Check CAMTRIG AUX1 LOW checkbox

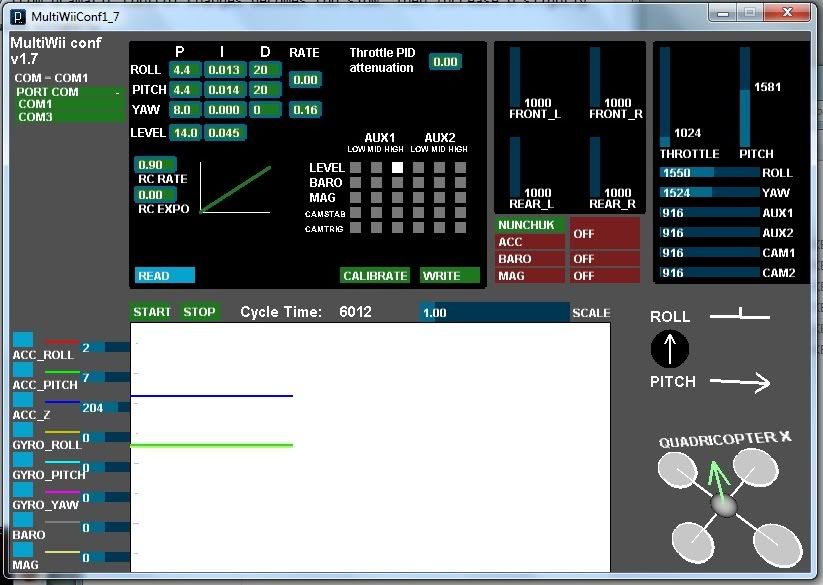point(355,227)
